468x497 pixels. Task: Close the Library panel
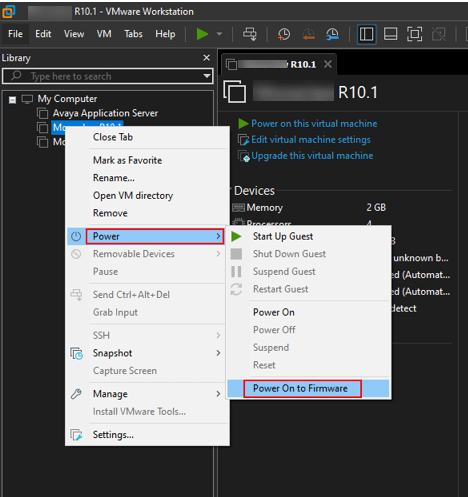pos(207,58)
